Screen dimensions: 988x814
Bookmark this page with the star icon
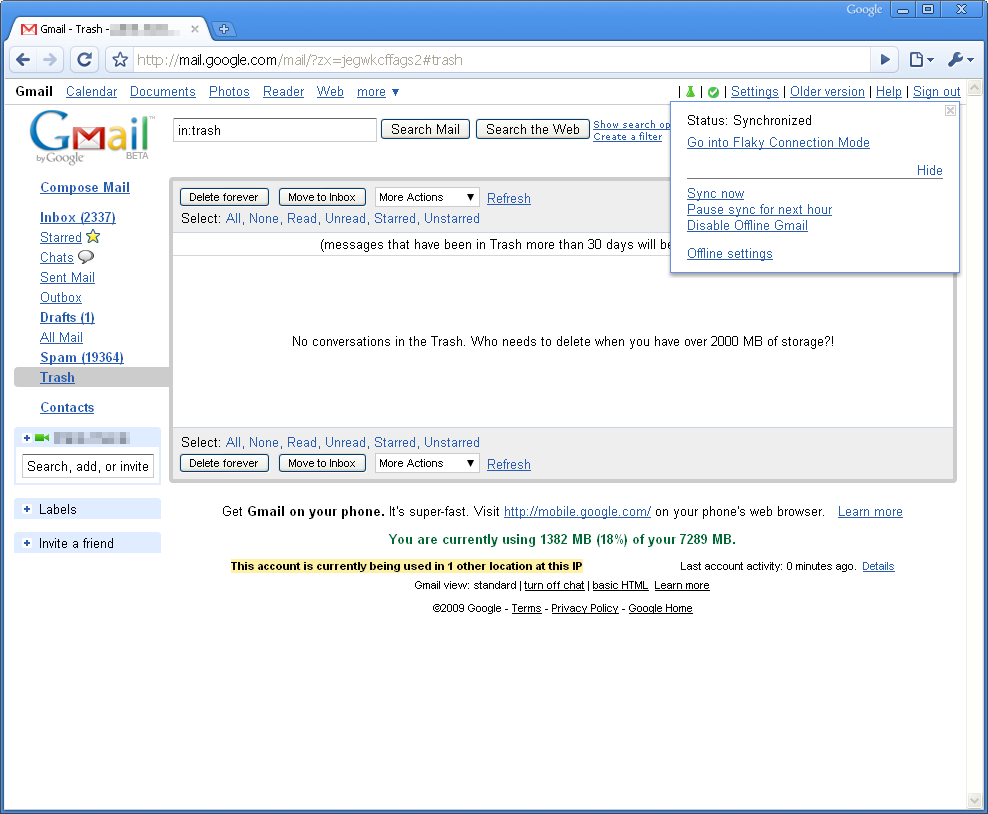[120, 60]
